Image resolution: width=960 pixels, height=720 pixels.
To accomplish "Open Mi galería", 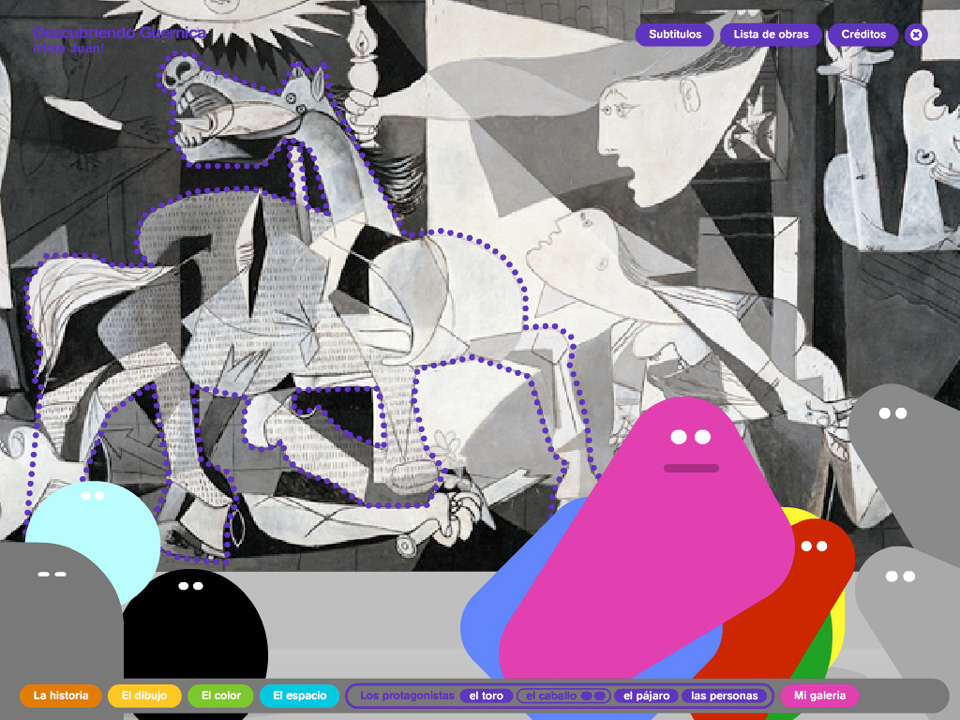I will [820, 696].
